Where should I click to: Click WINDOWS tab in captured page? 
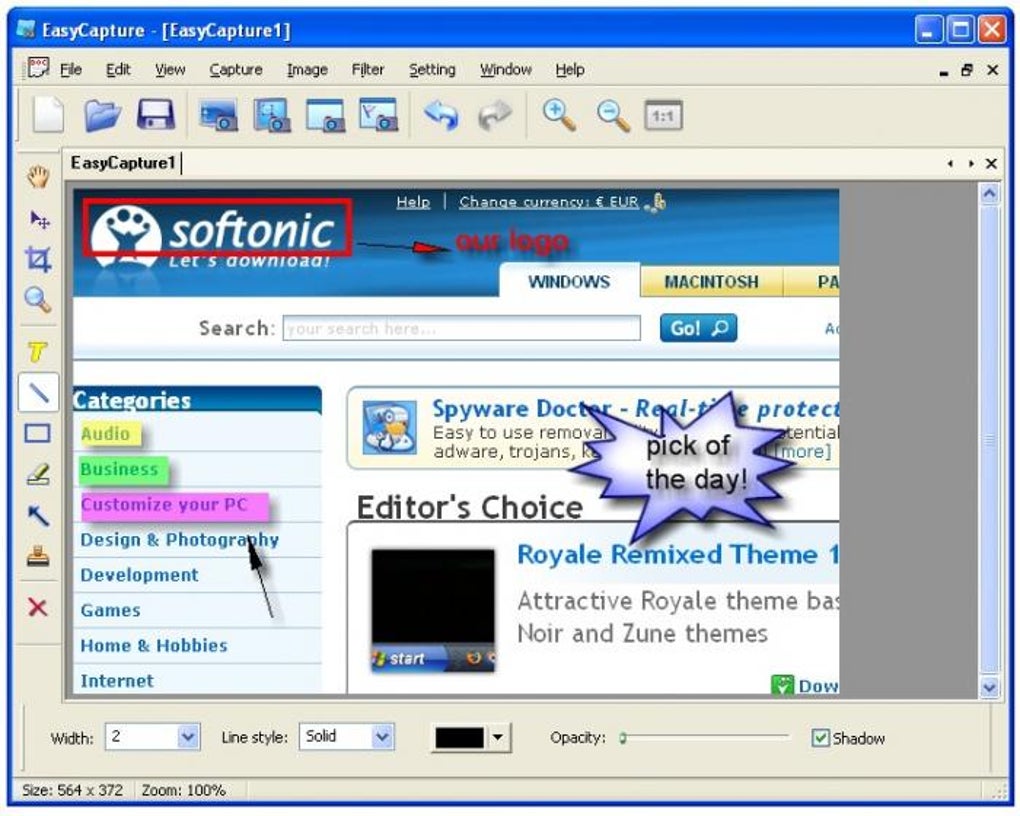569,281
